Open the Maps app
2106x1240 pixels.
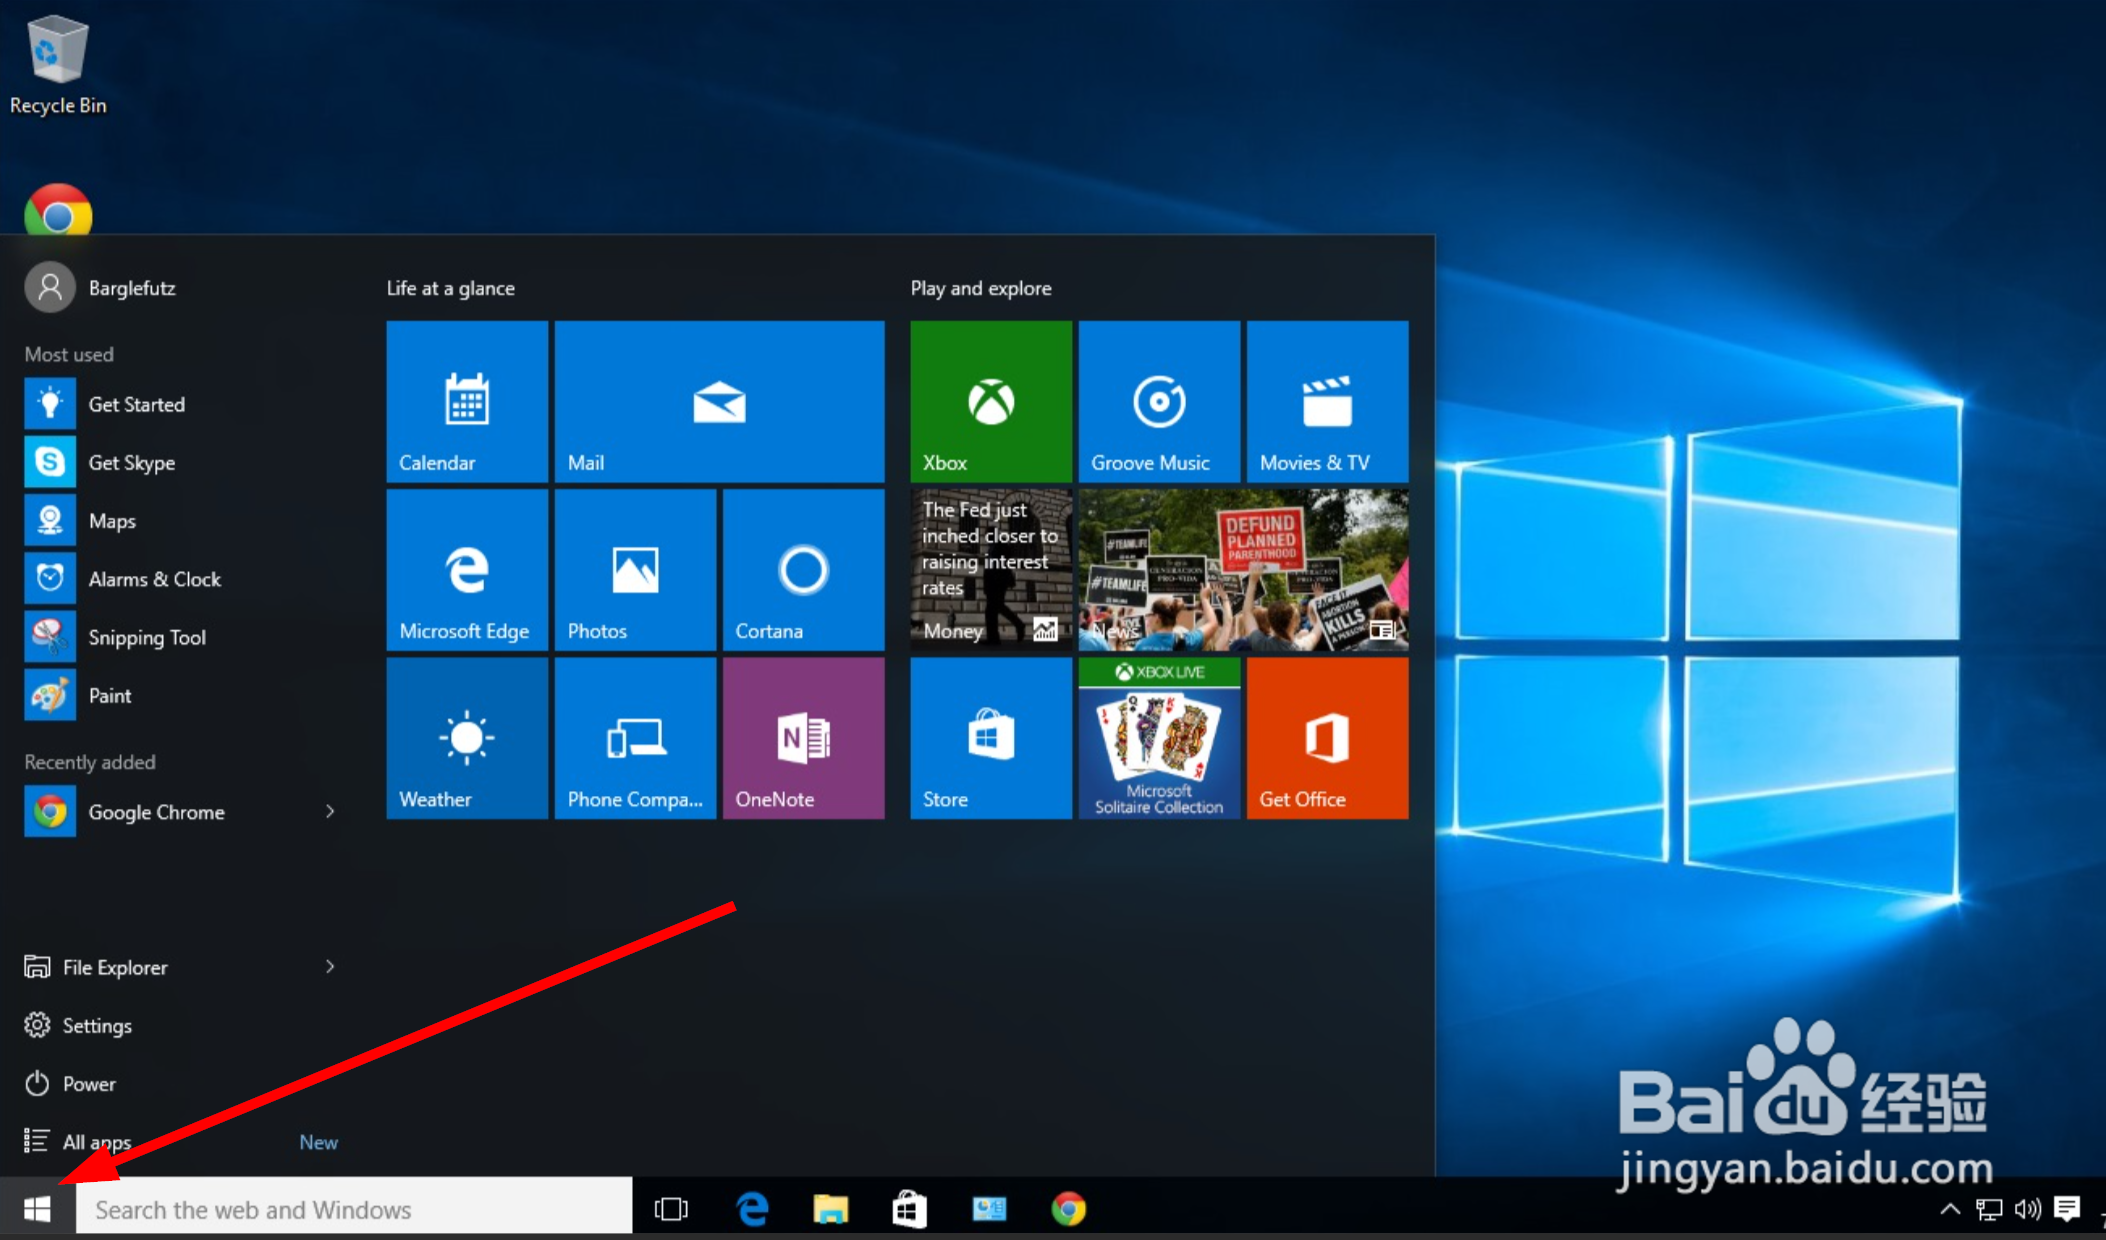click(x=112, y=520)
